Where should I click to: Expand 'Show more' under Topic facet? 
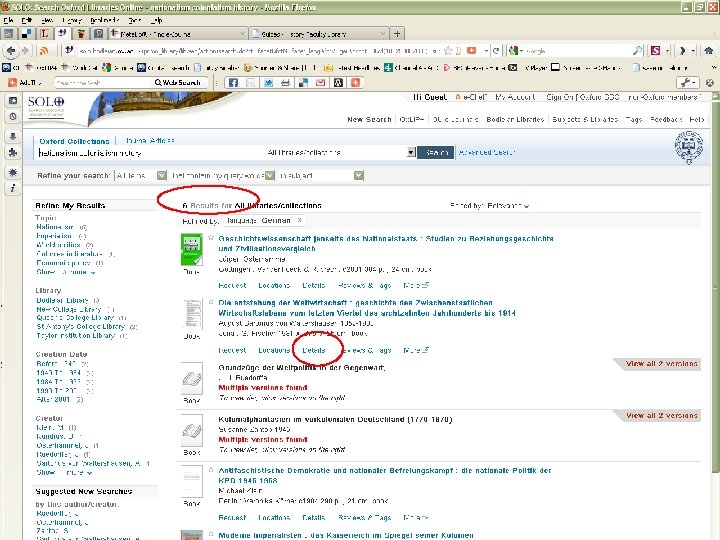point(65,272)
